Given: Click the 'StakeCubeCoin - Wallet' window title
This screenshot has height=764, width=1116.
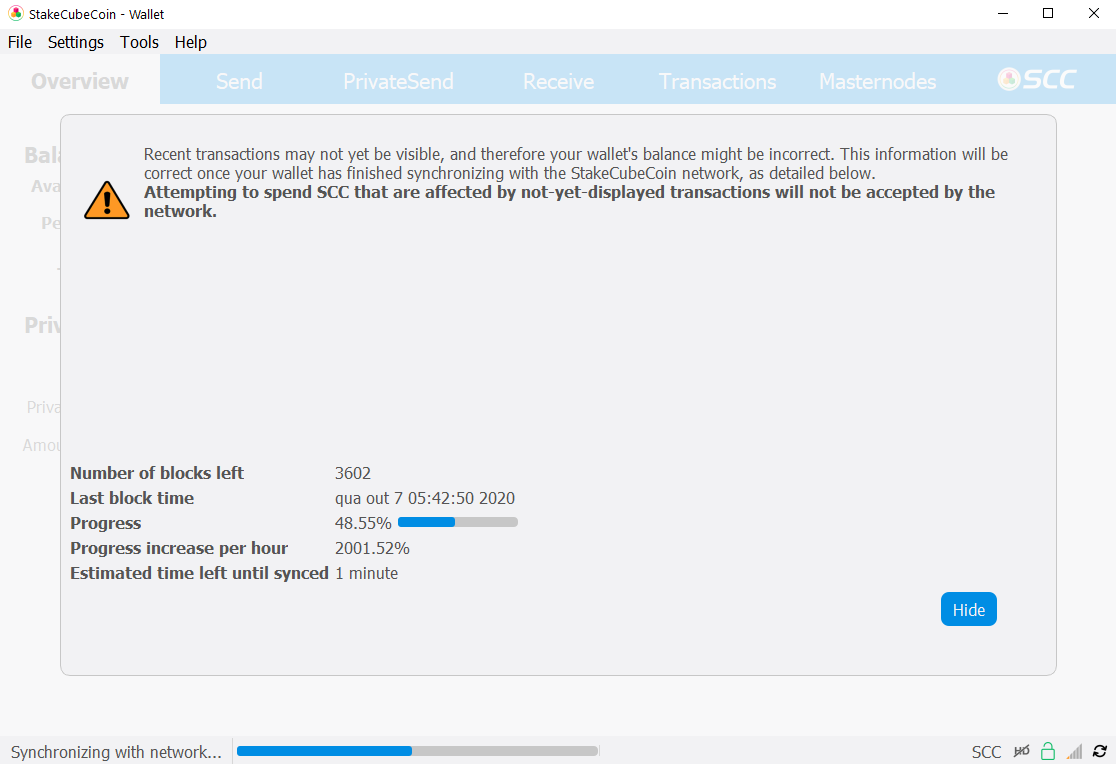Looking at the screenshot, I should (97, 14).
